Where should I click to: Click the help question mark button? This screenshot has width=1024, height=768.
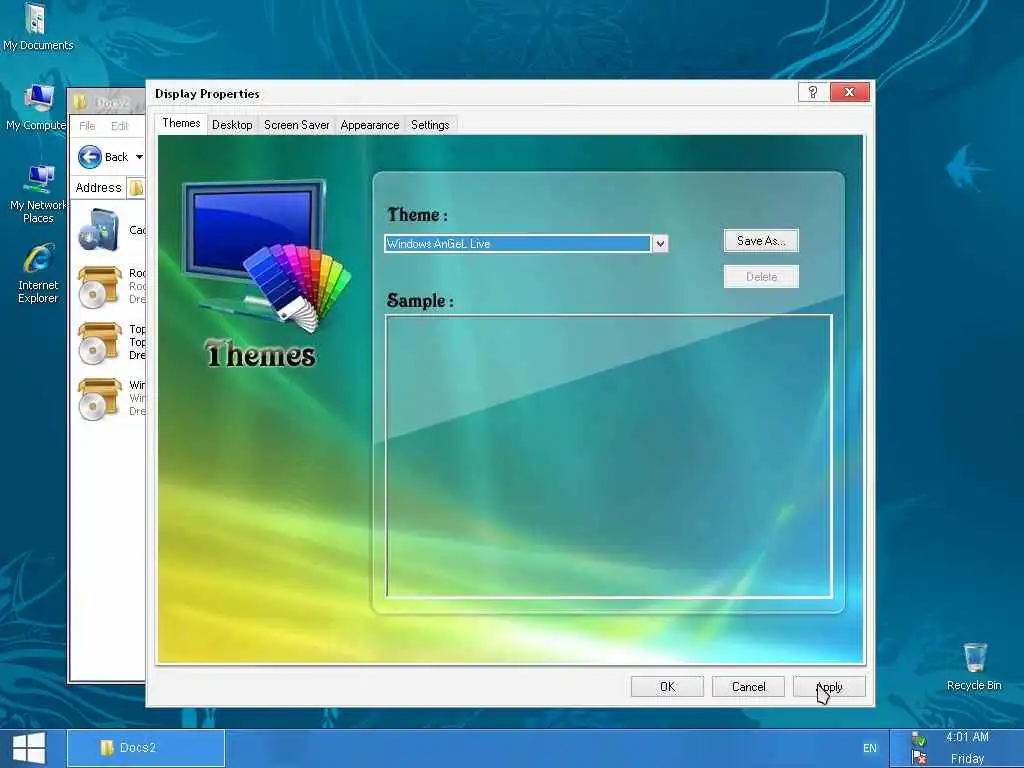pyautogui.click(x=812, y=92)
